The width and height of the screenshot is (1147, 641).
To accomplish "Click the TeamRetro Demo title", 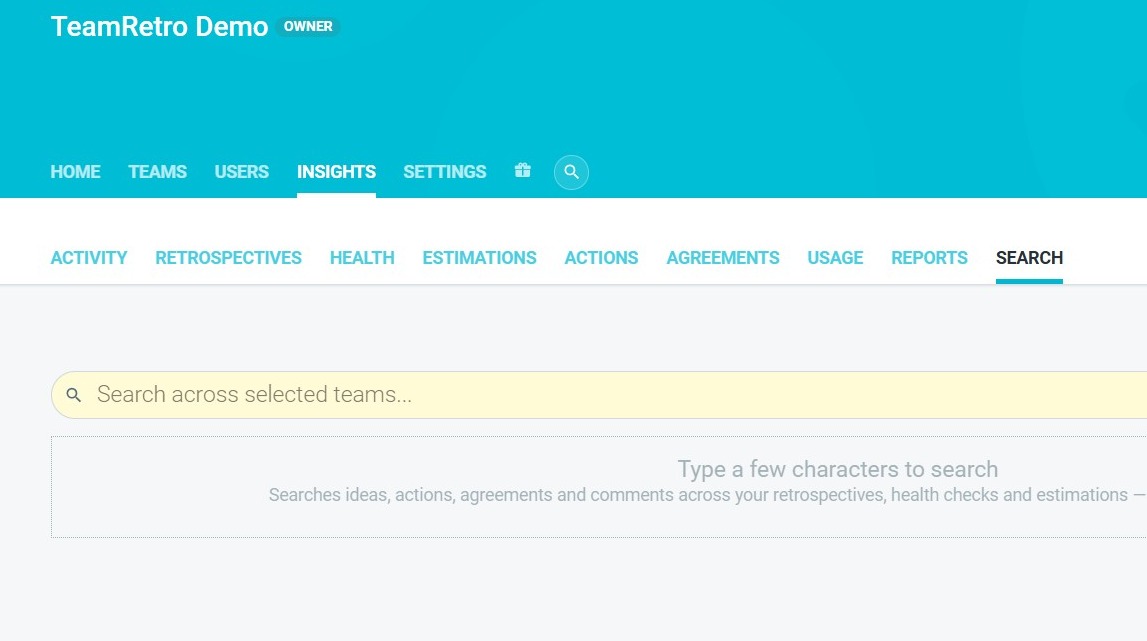I will coord(159,26).
